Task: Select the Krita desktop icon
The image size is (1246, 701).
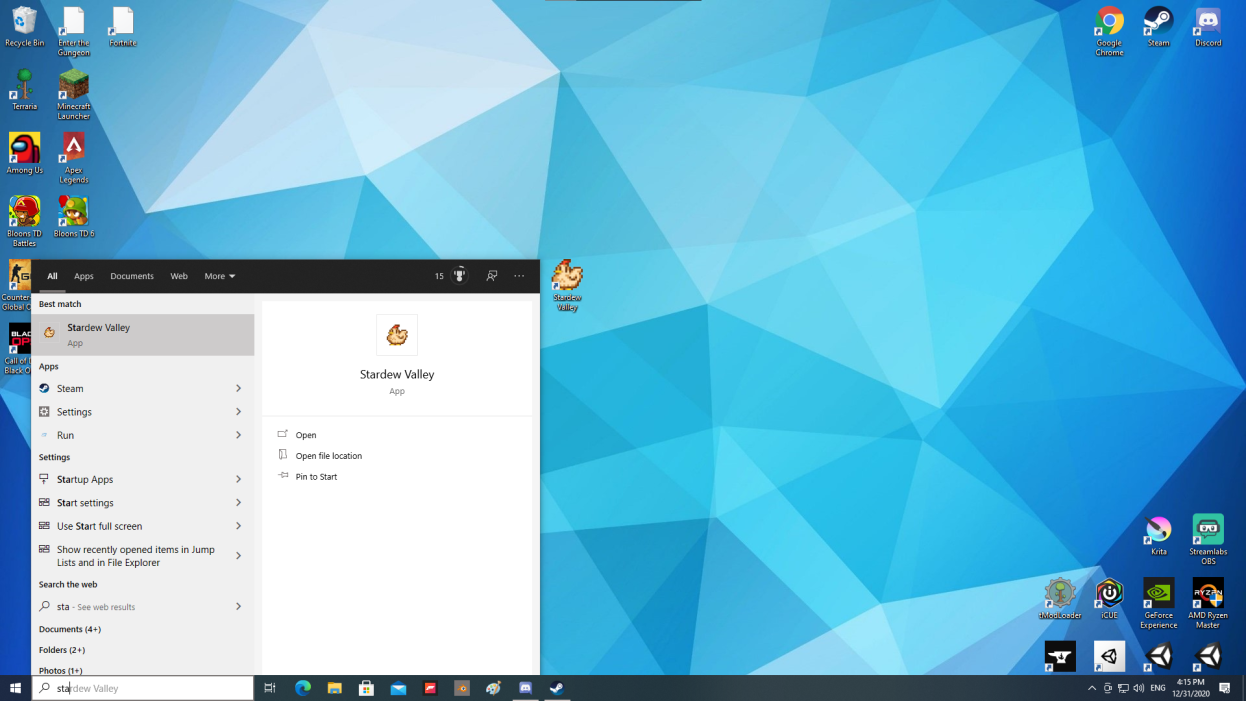Action: pyautogui.click(x=1158, y=535)
